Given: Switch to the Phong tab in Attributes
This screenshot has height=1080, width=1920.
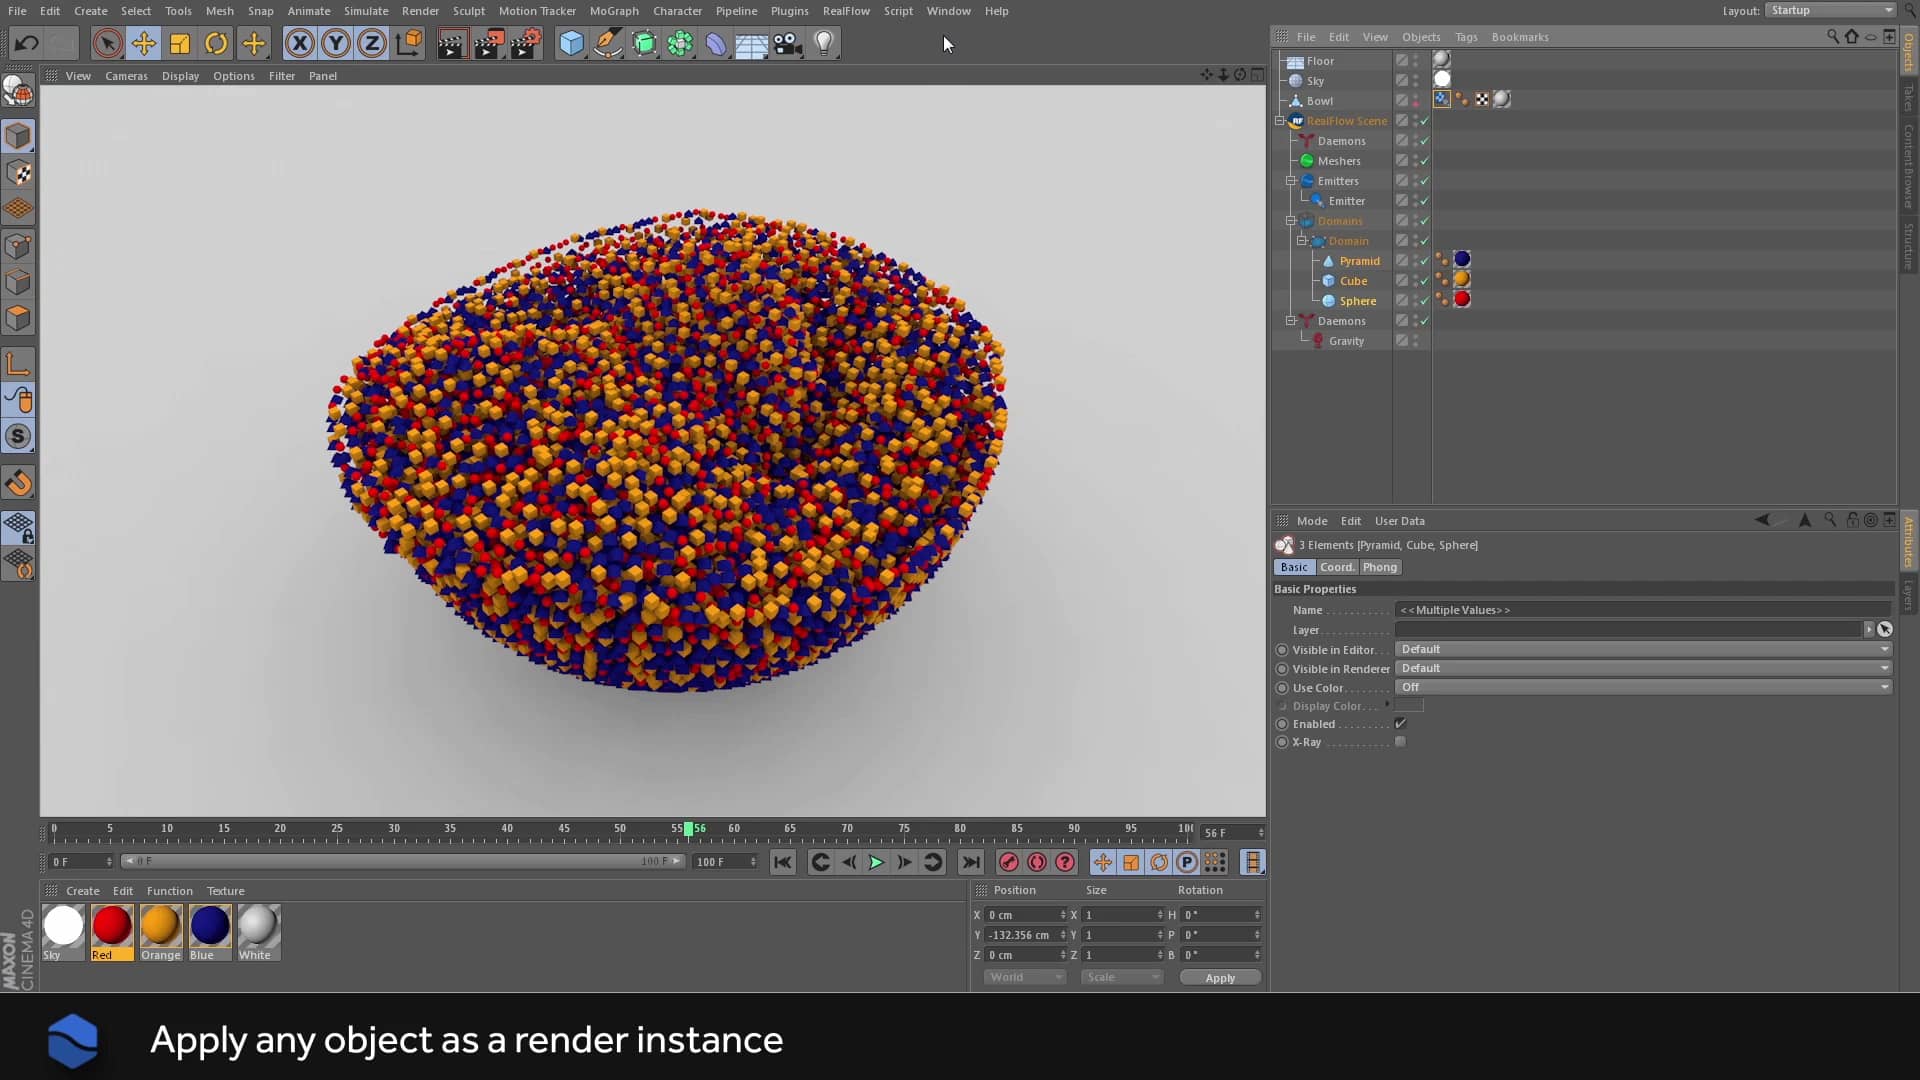Looking at the screenshot, I should pyautogui.click(x=1379, y=567).
